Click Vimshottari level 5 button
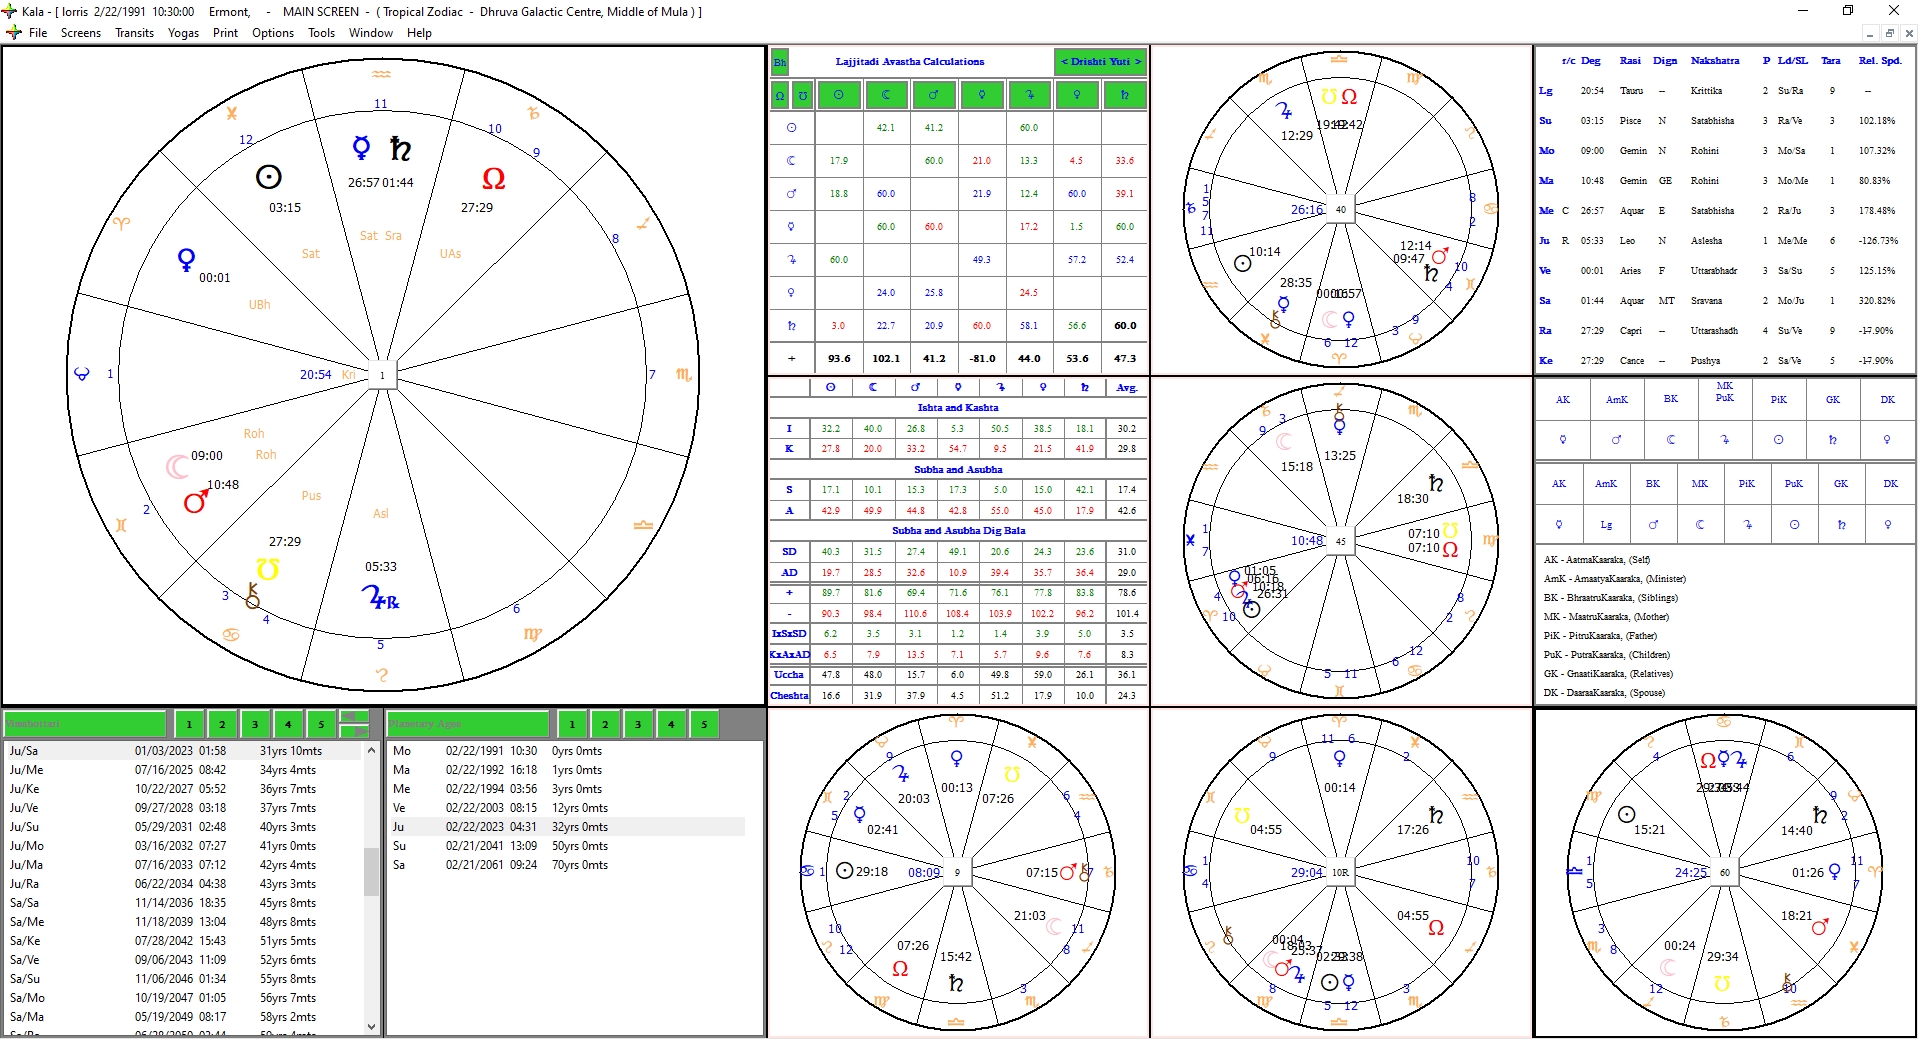This screenshot has width=1918, height=1040. click(x=321, y=724)
